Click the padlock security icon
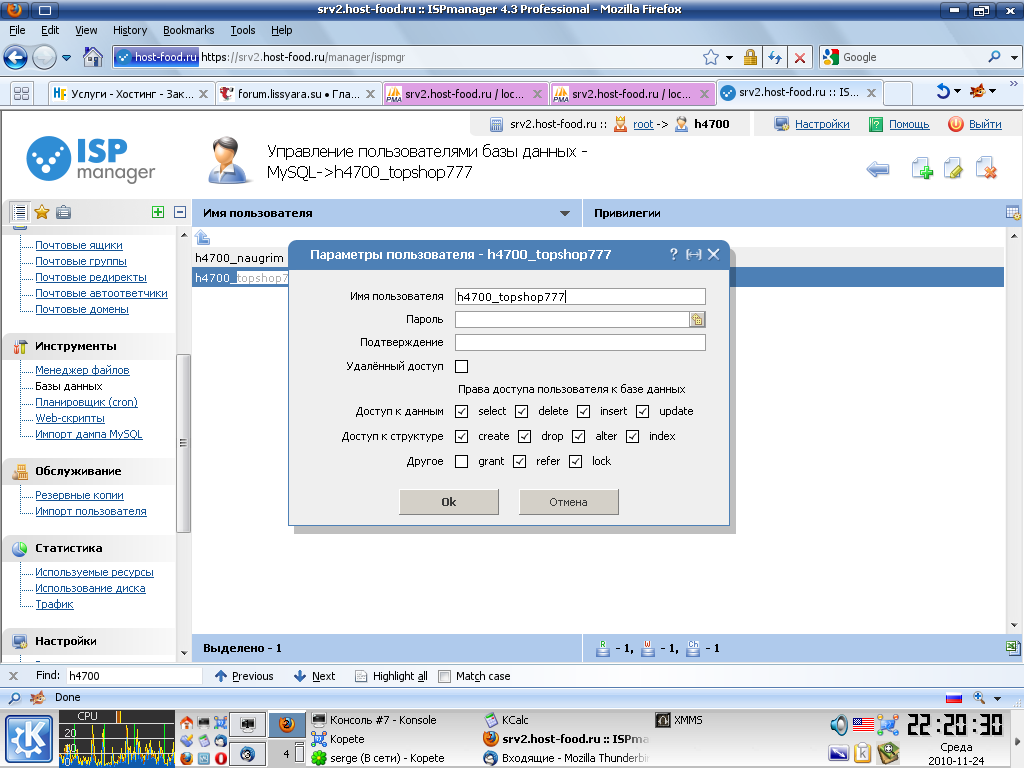Viewport: 1024px width, 768px height. click(x=750, y=57)
